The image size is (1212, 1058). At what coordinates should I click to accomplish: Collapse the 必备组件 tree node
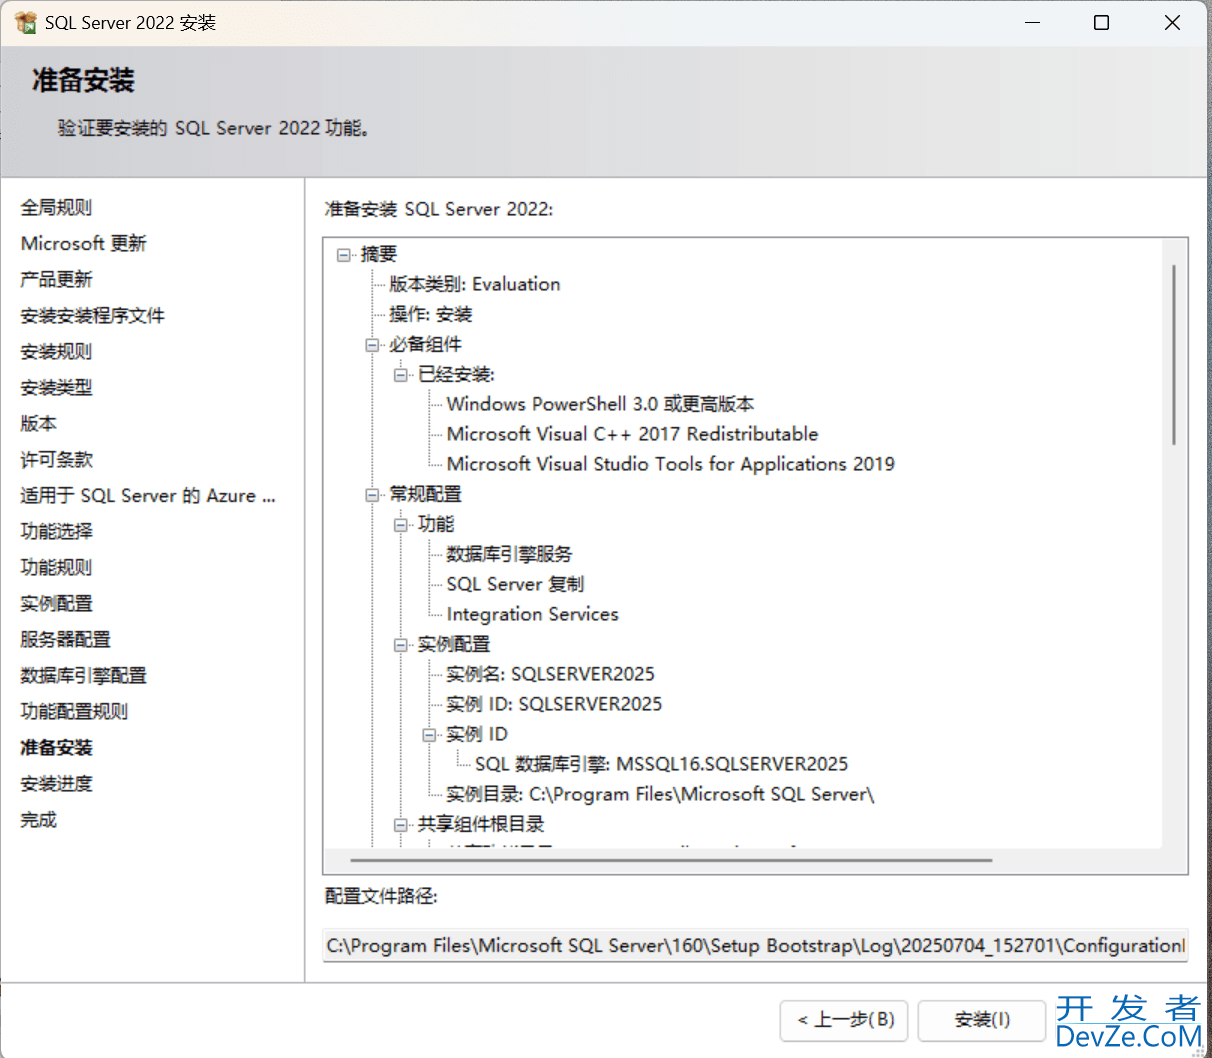point(372,345)
